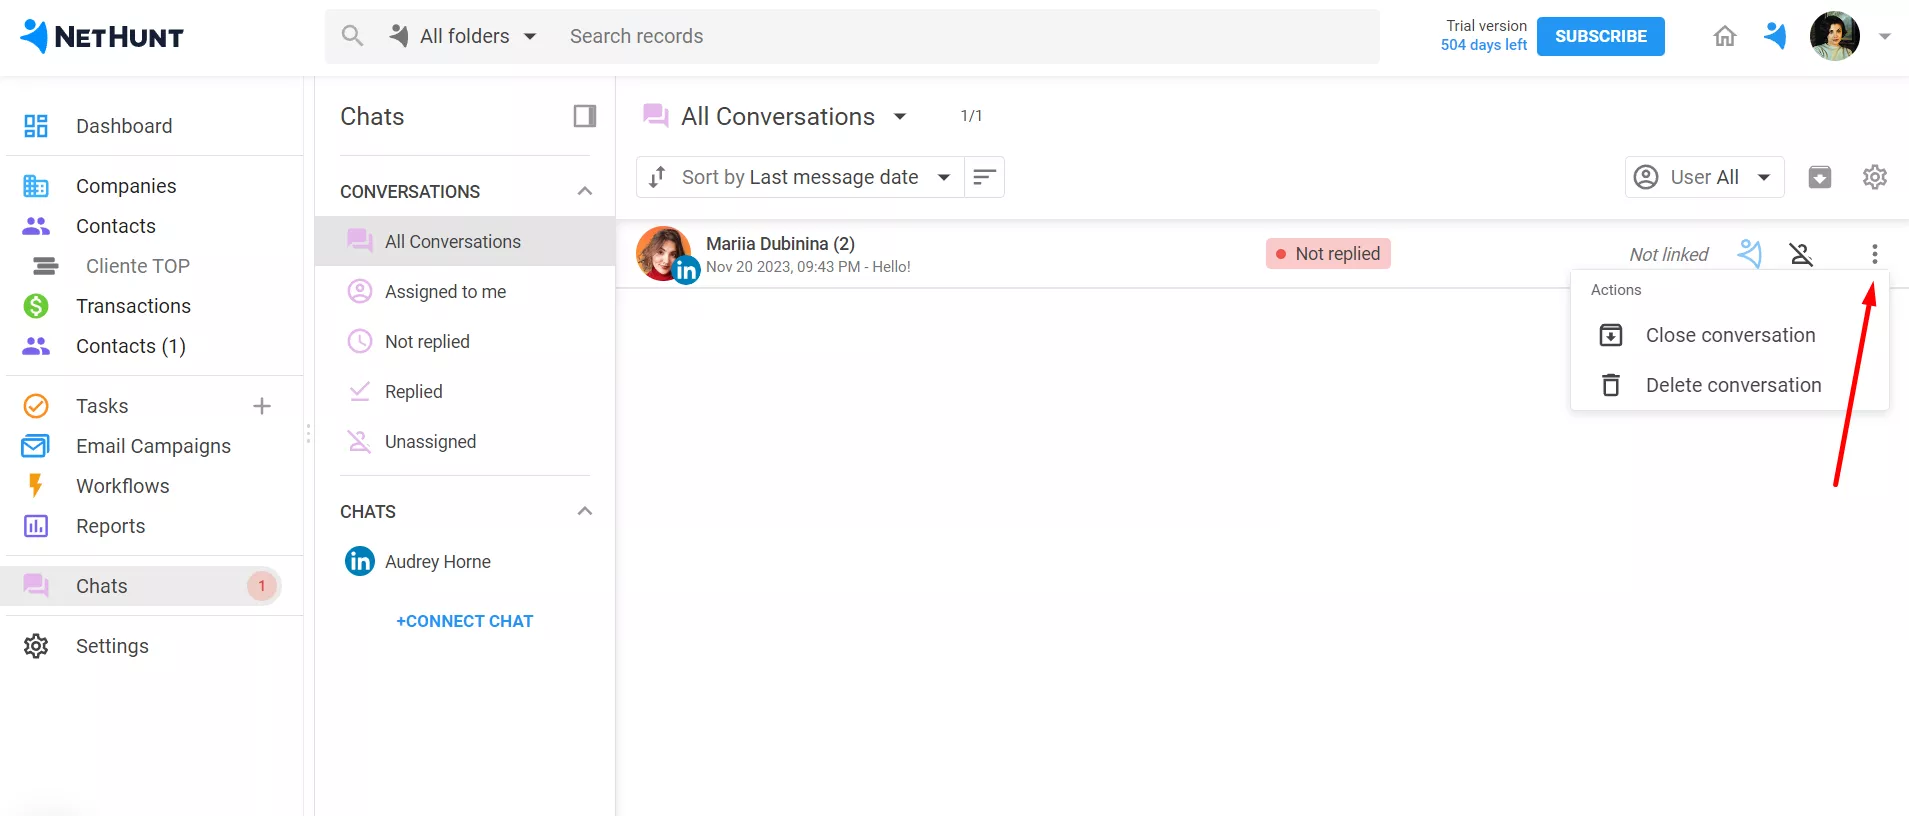Open closed conversations archive icon

[x=1820, y=177]
